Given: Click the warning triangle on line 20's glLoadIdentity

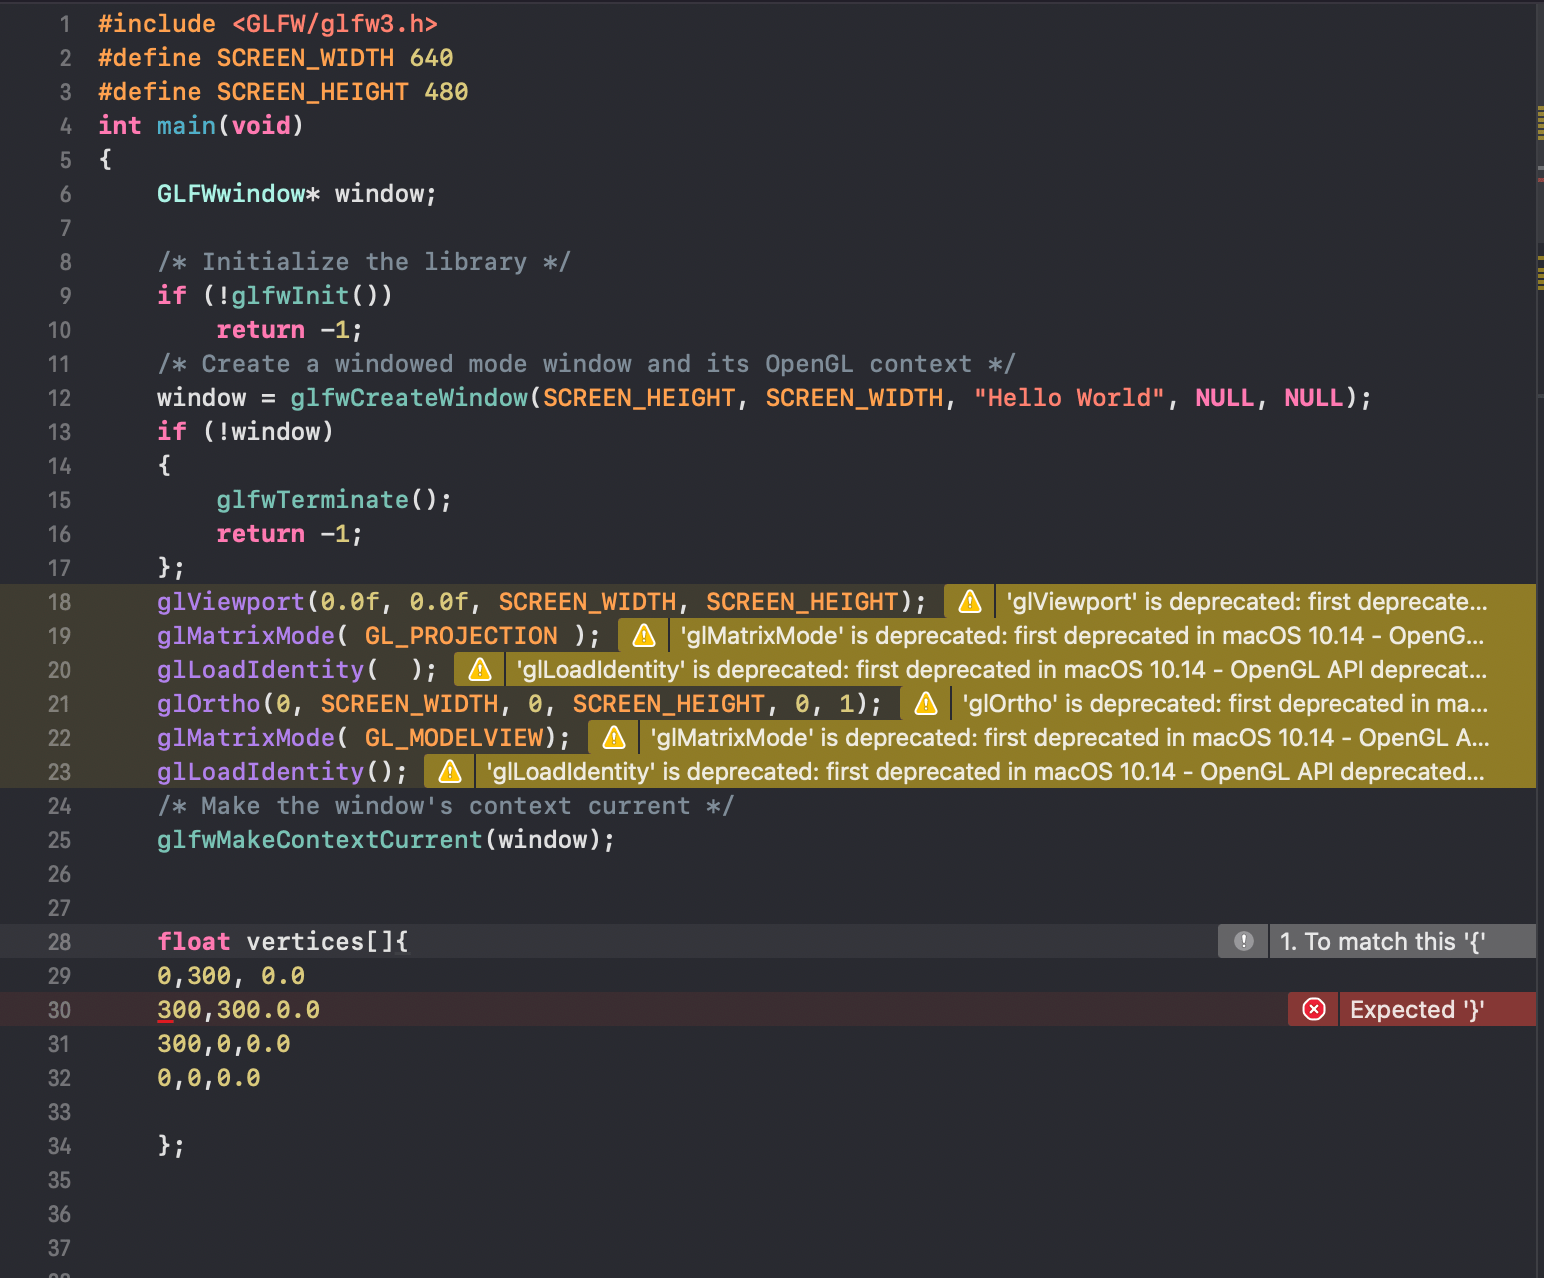Looking at the screenshot, I should (x=478, y=669).
